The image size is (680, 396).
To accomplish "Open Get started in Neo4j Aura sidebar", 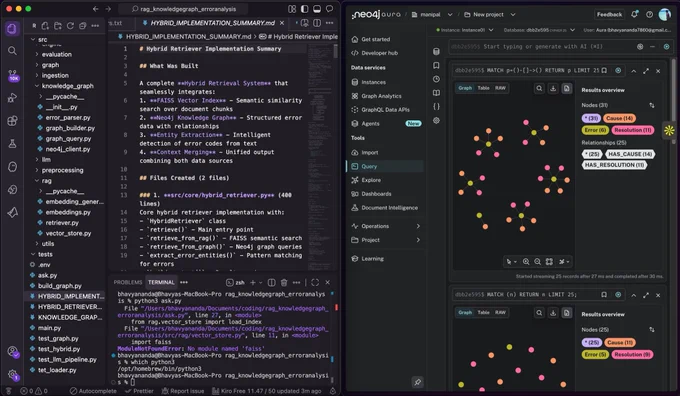I will (x=376, y=39).
